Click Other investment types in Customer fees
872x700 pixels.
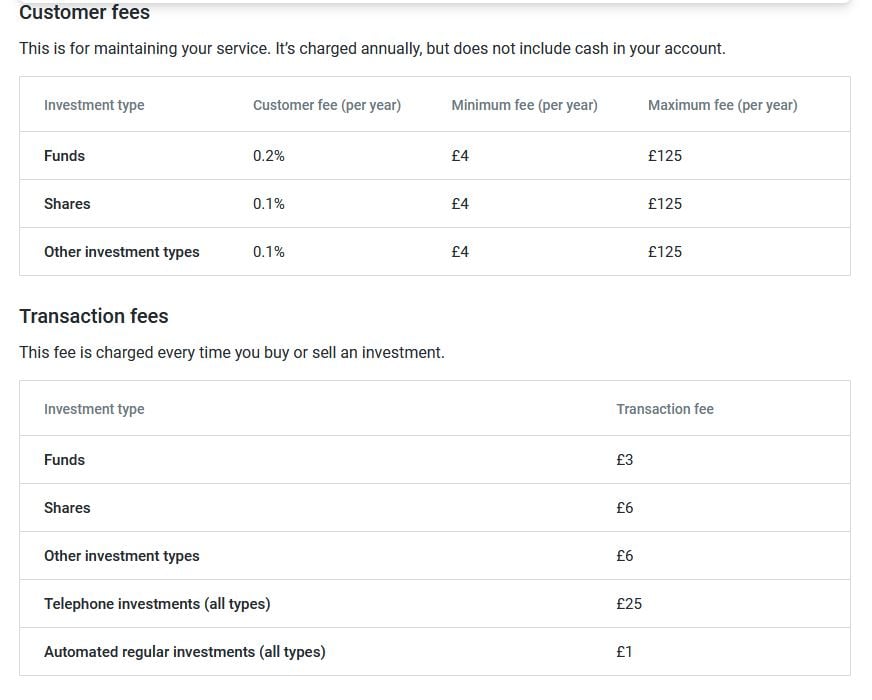point(122,252)
